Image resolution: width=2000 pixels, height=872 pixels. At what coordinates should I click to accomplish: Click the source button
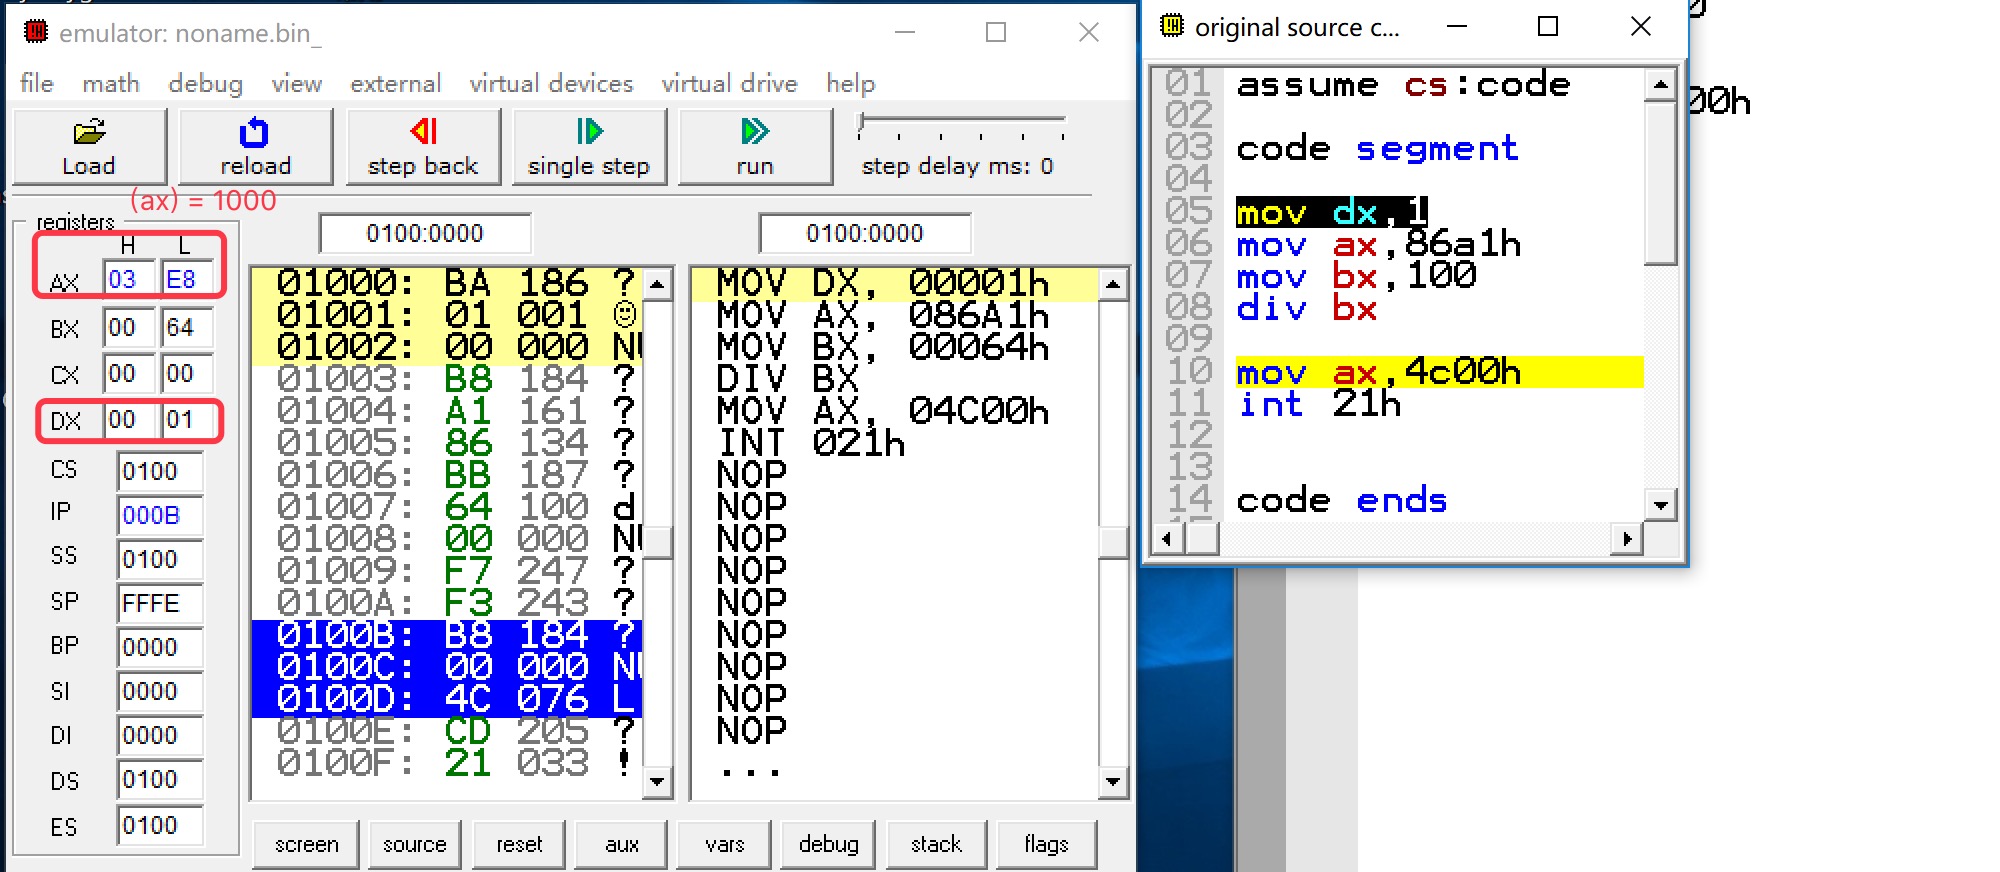tap(415, 845)
